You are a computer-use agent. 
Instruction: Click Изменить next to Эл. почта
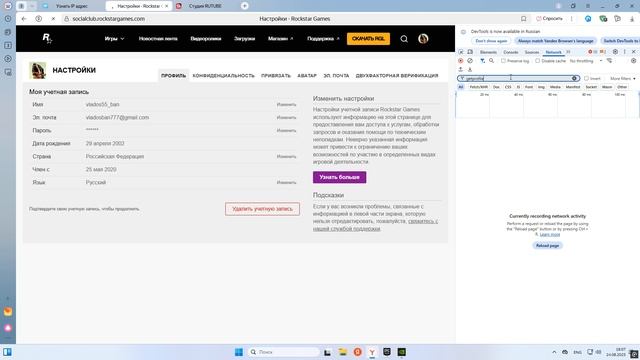[287, 118]
